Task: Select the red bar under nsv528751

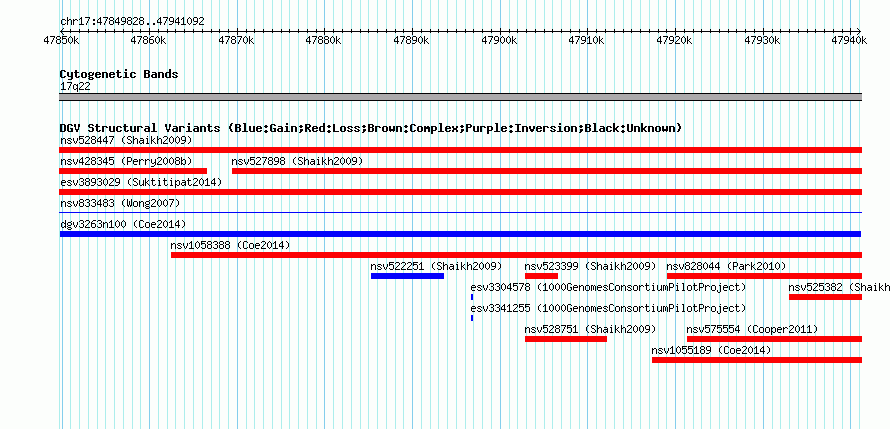Action: click(566, 339)
